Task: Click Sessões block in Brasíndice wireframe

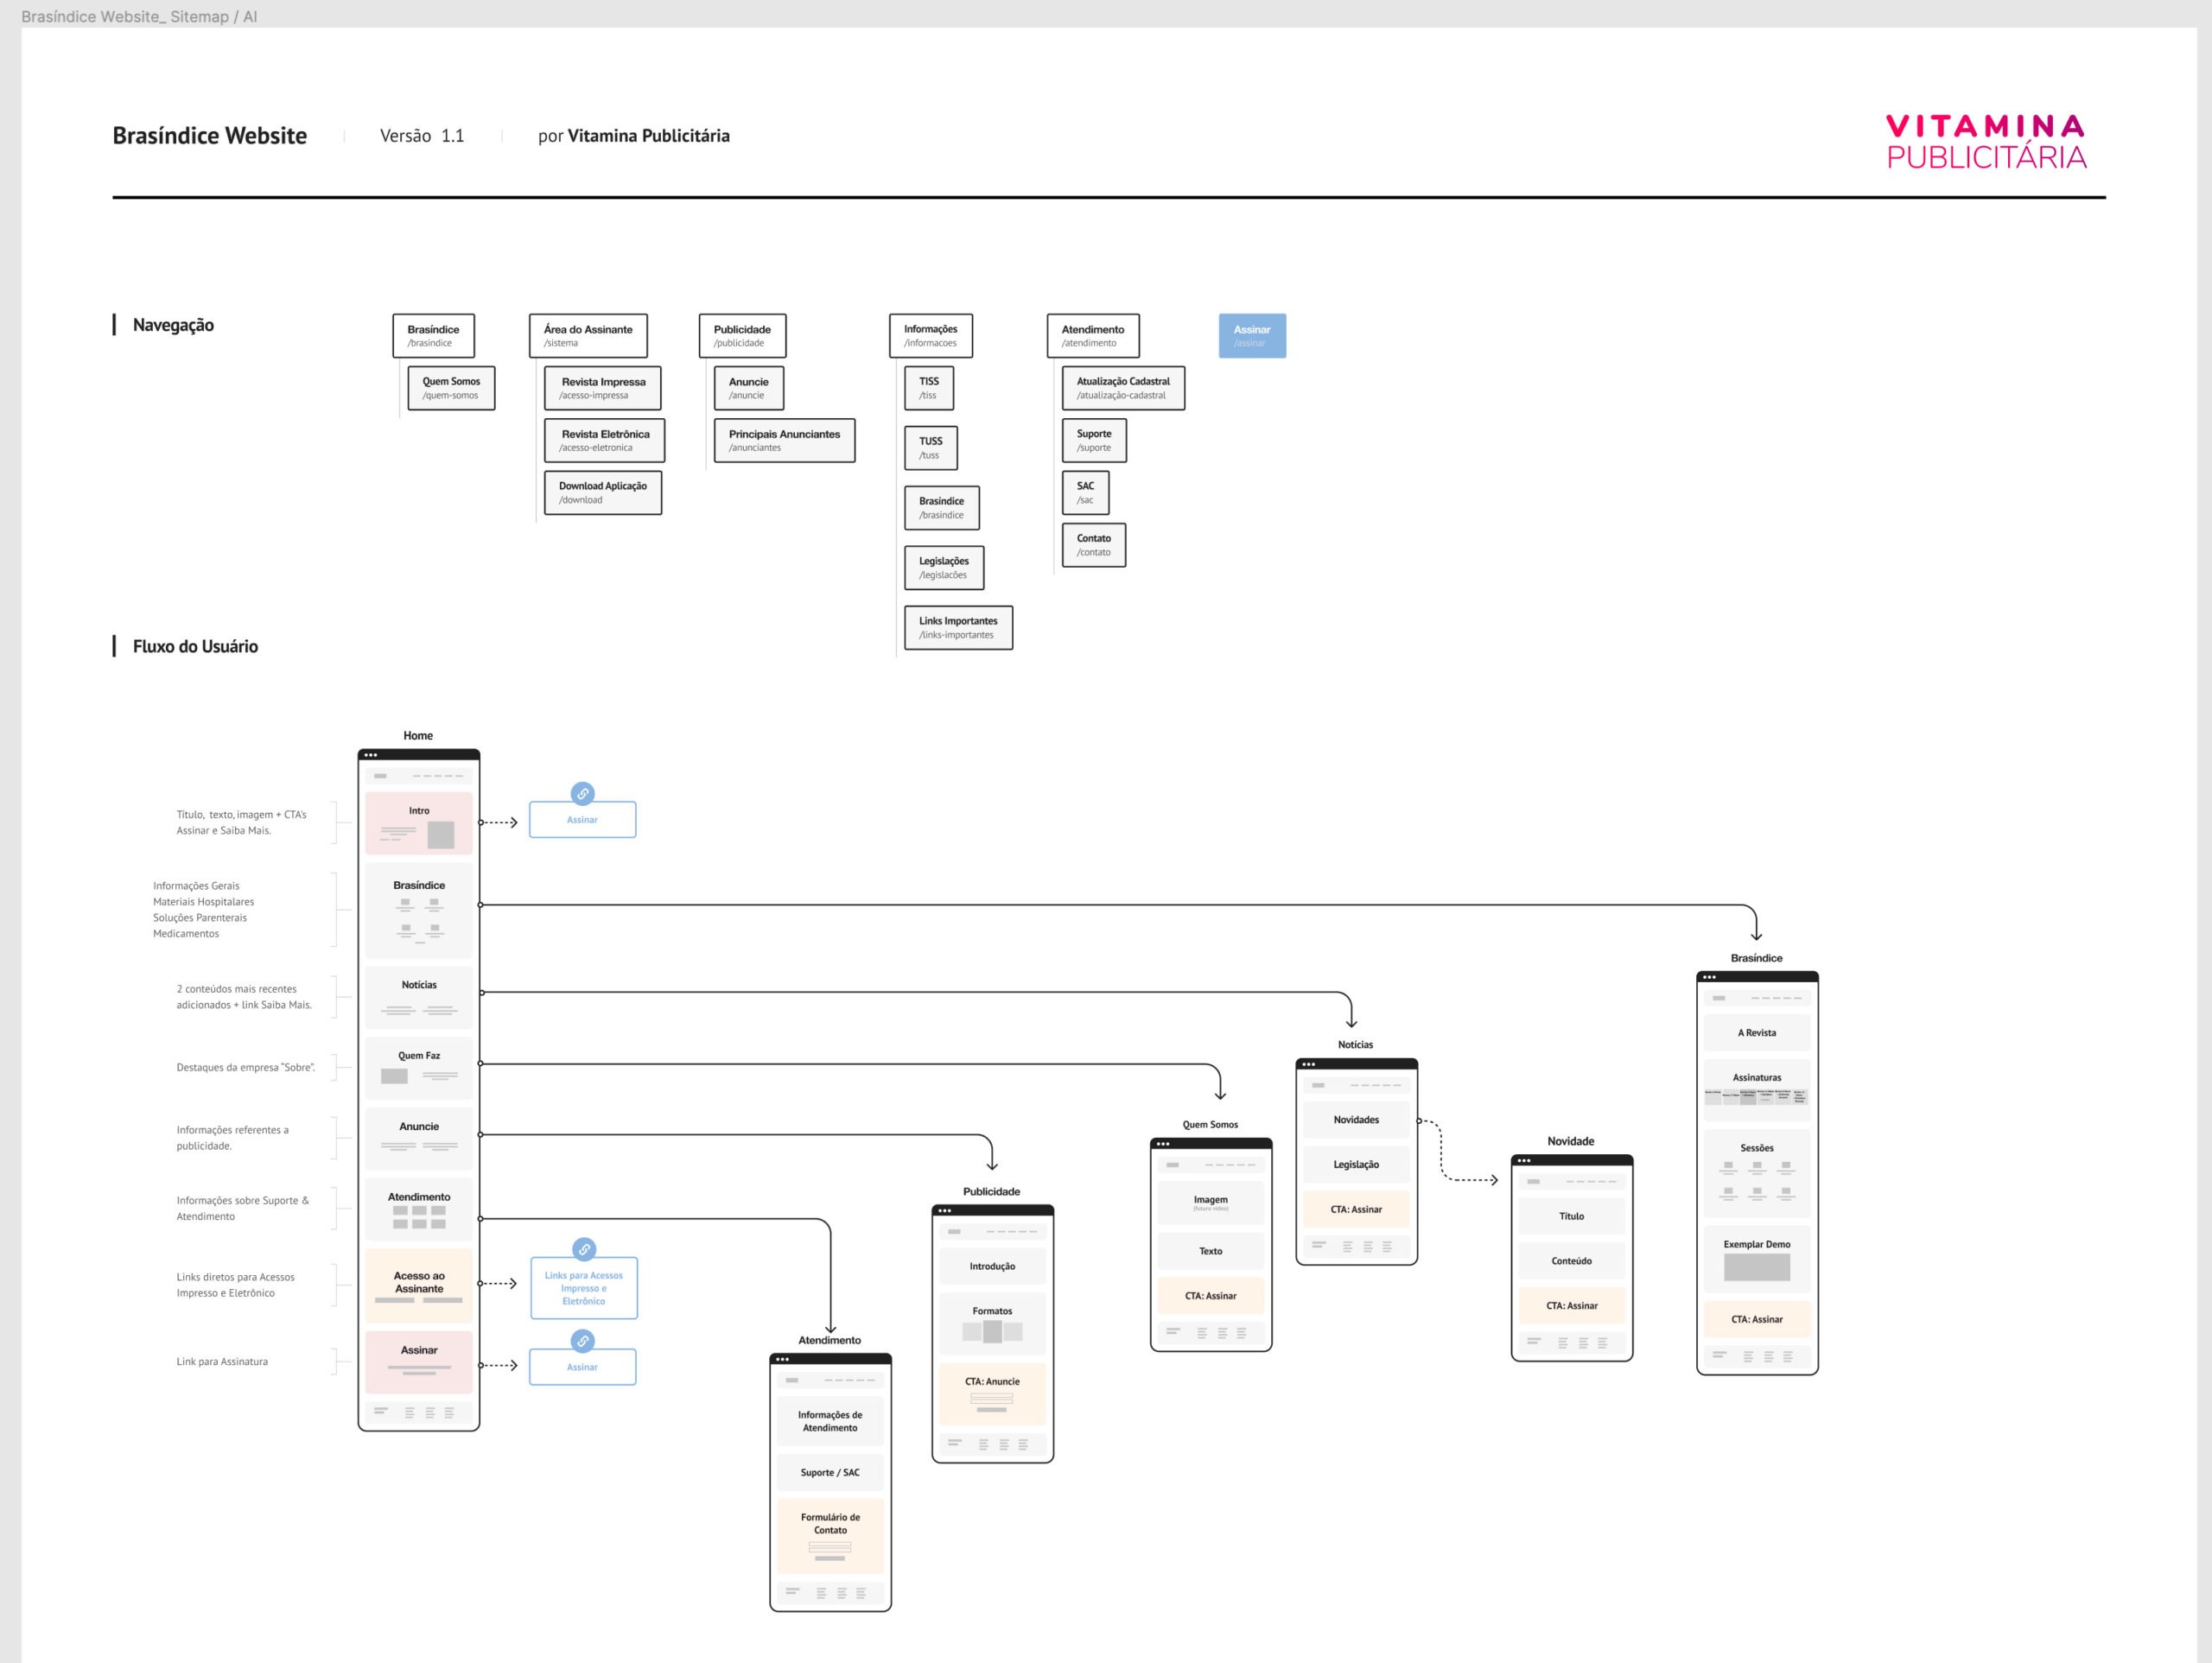Action: coord(1757,1173)
